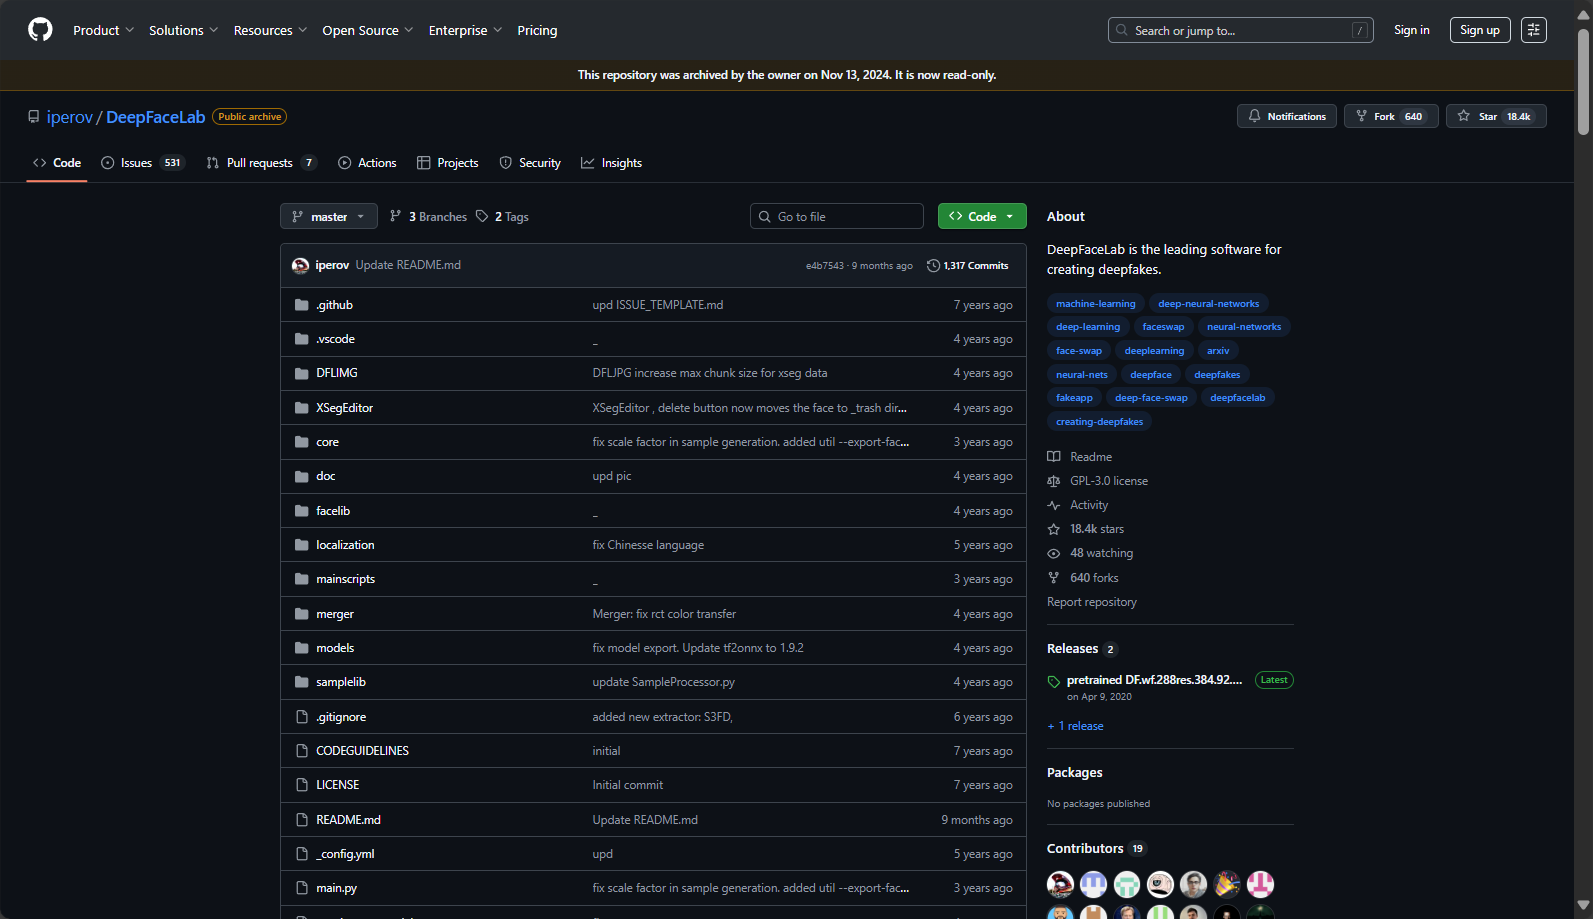The image size is (1593, 919).
Task: Open the _config.yml file
Action: [345, 854]
